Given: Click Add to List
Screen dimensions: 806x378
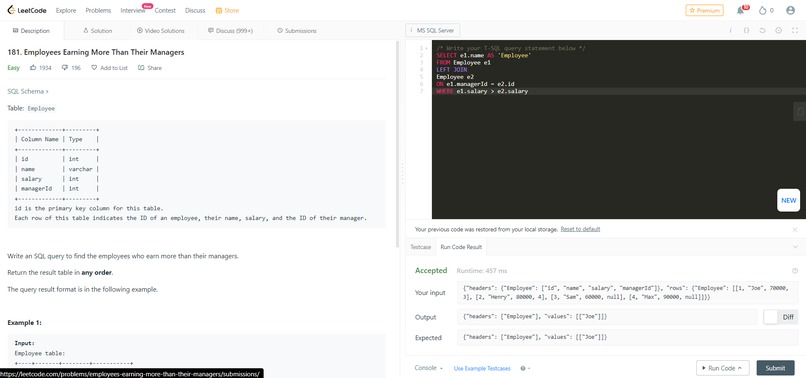Looking at the screenshot, I should tap(109, 67).
